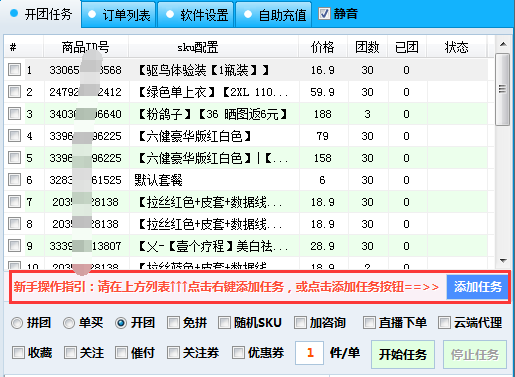Sort by the 价格 column header
The height and width of the screenshot is (377, 515).
(322, 47)
